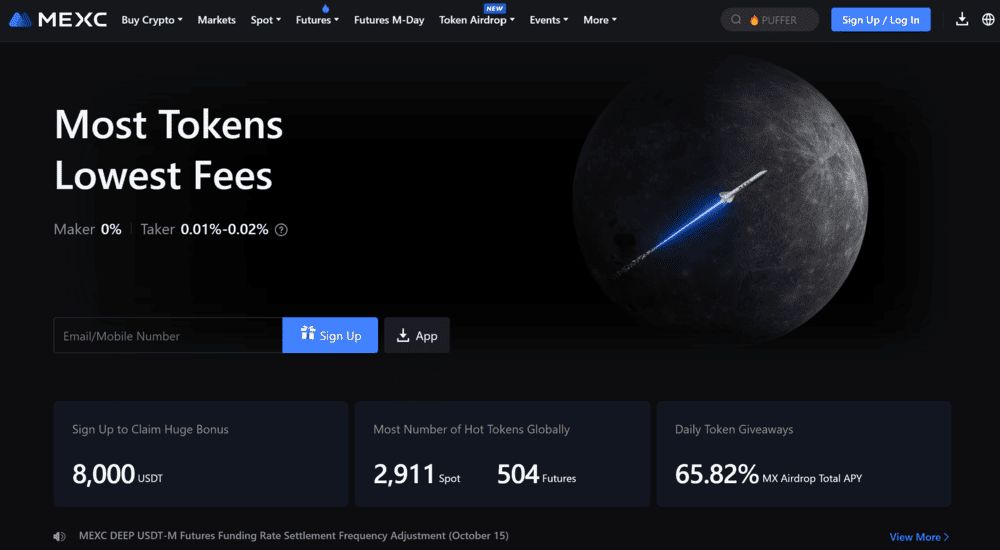
Task: Focus the PUFFER search box
Action: tap(770, 20)
